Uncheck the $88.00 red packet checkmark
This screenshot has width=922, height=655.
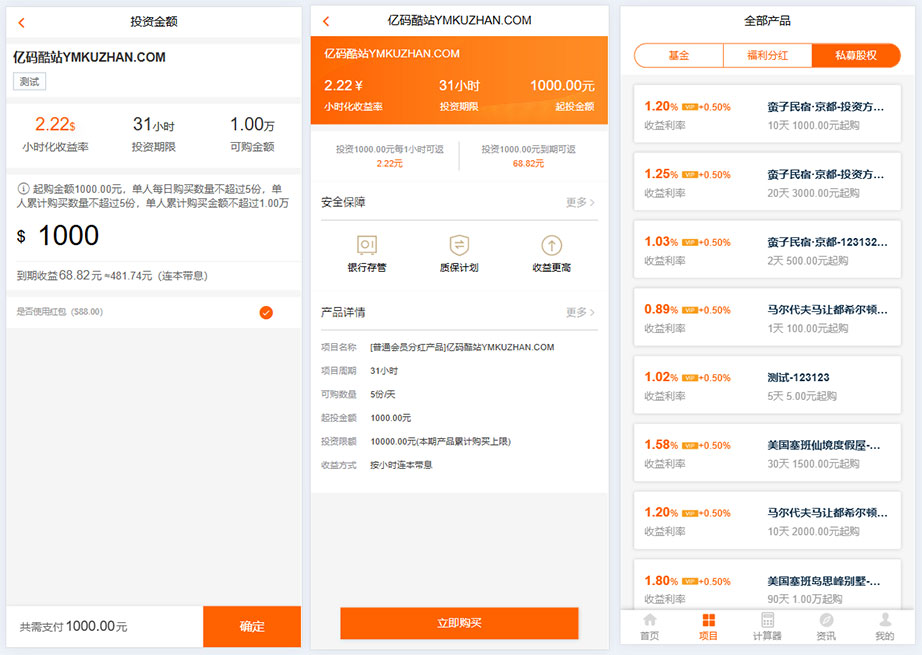pos(265,312)
